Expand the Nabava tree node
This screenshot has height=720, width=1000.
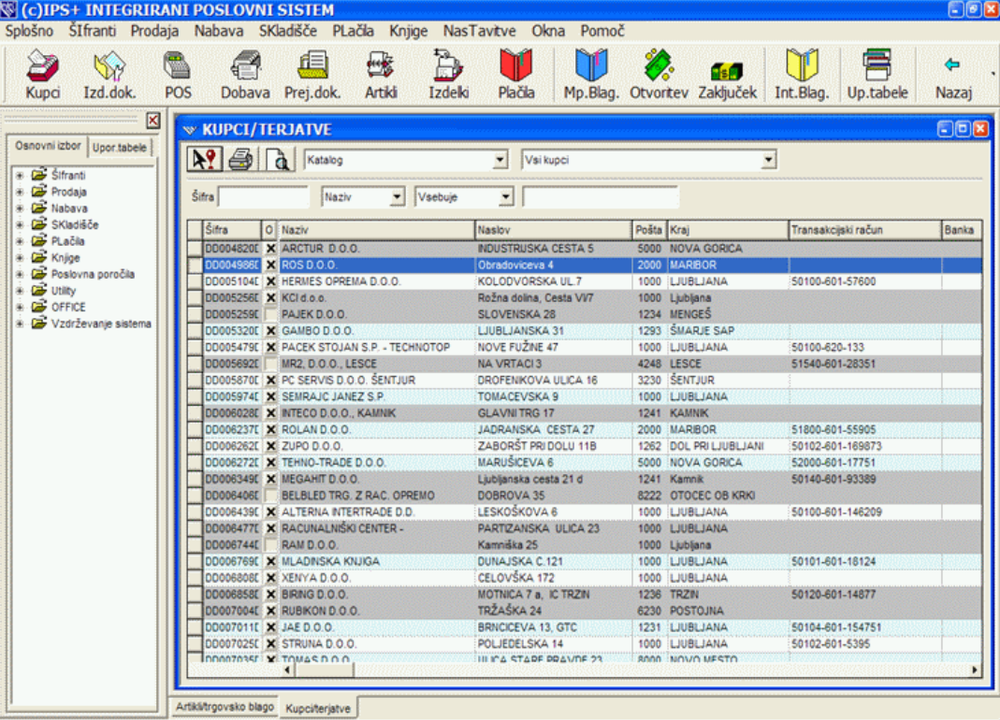[x=20, y=209]
